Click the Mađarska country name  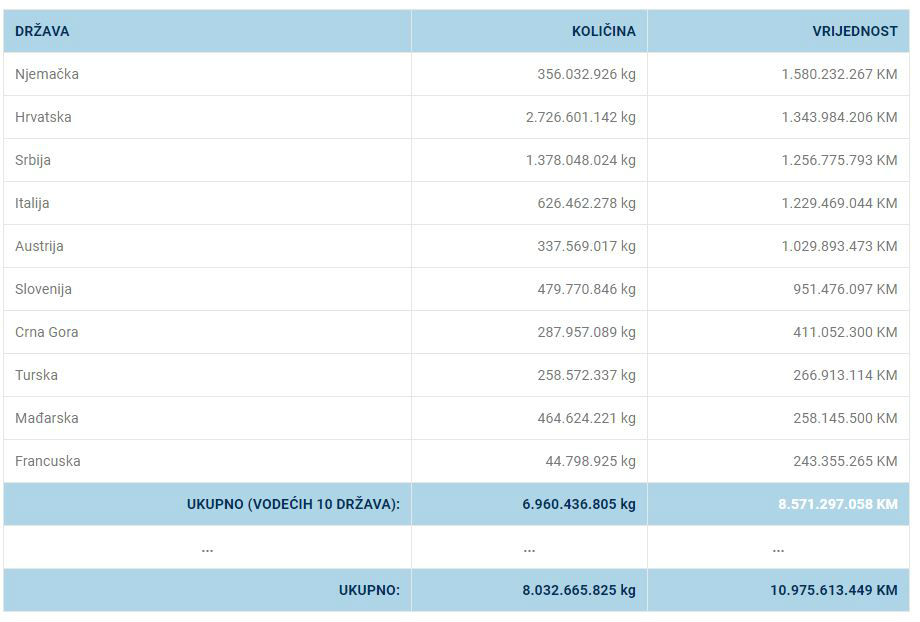(x=46, y=418)
